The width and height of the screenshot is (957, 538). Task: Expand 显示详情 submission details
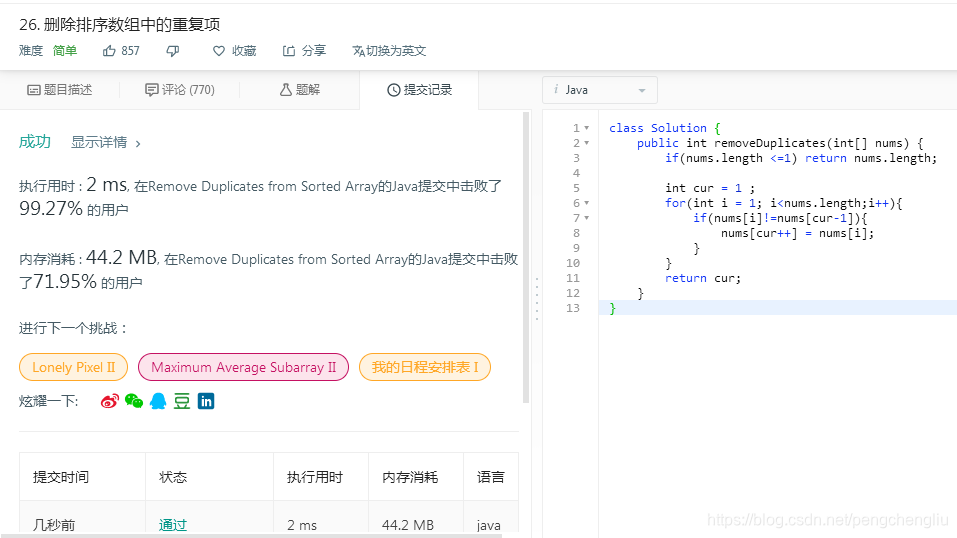pyautogui.click(x=106, y=143)
